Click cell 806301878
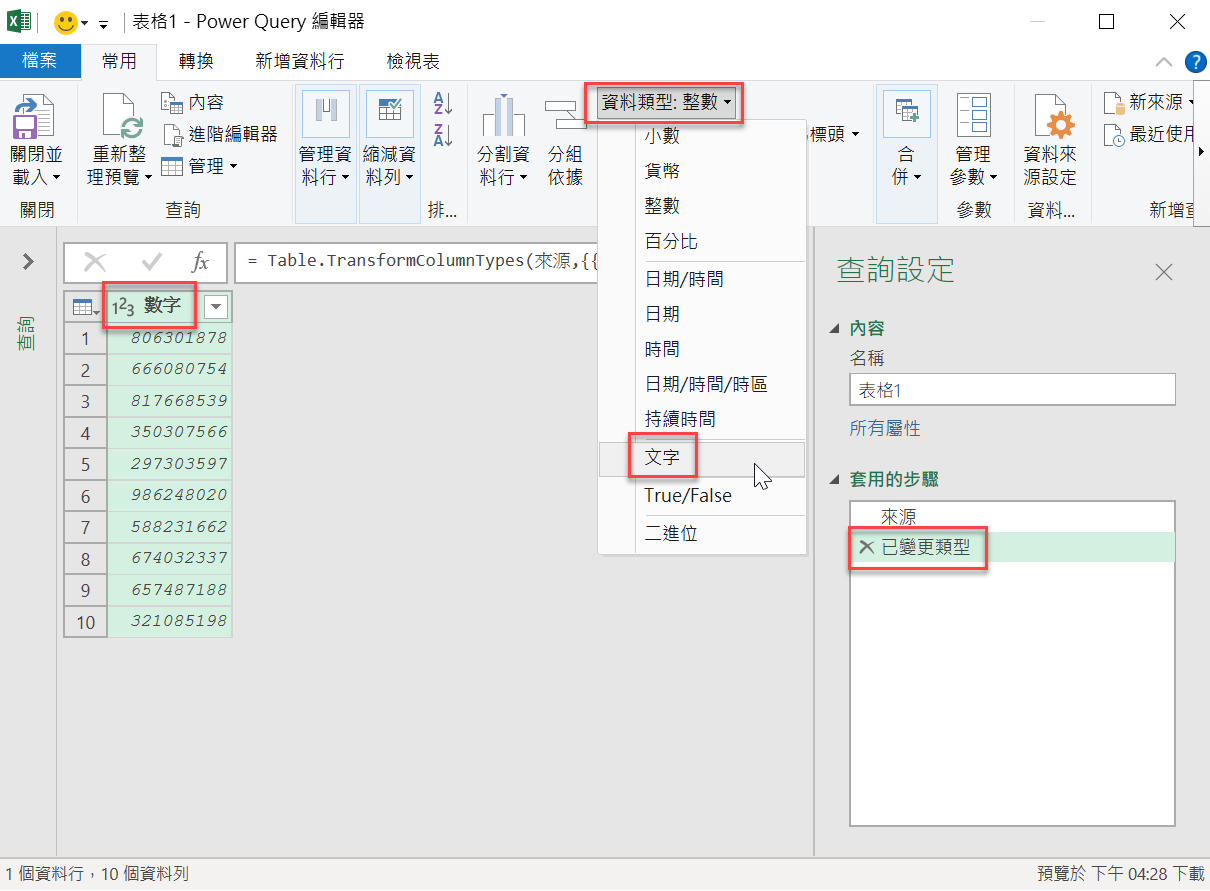The image size is (1210, 891). click(x=170, y=338)
